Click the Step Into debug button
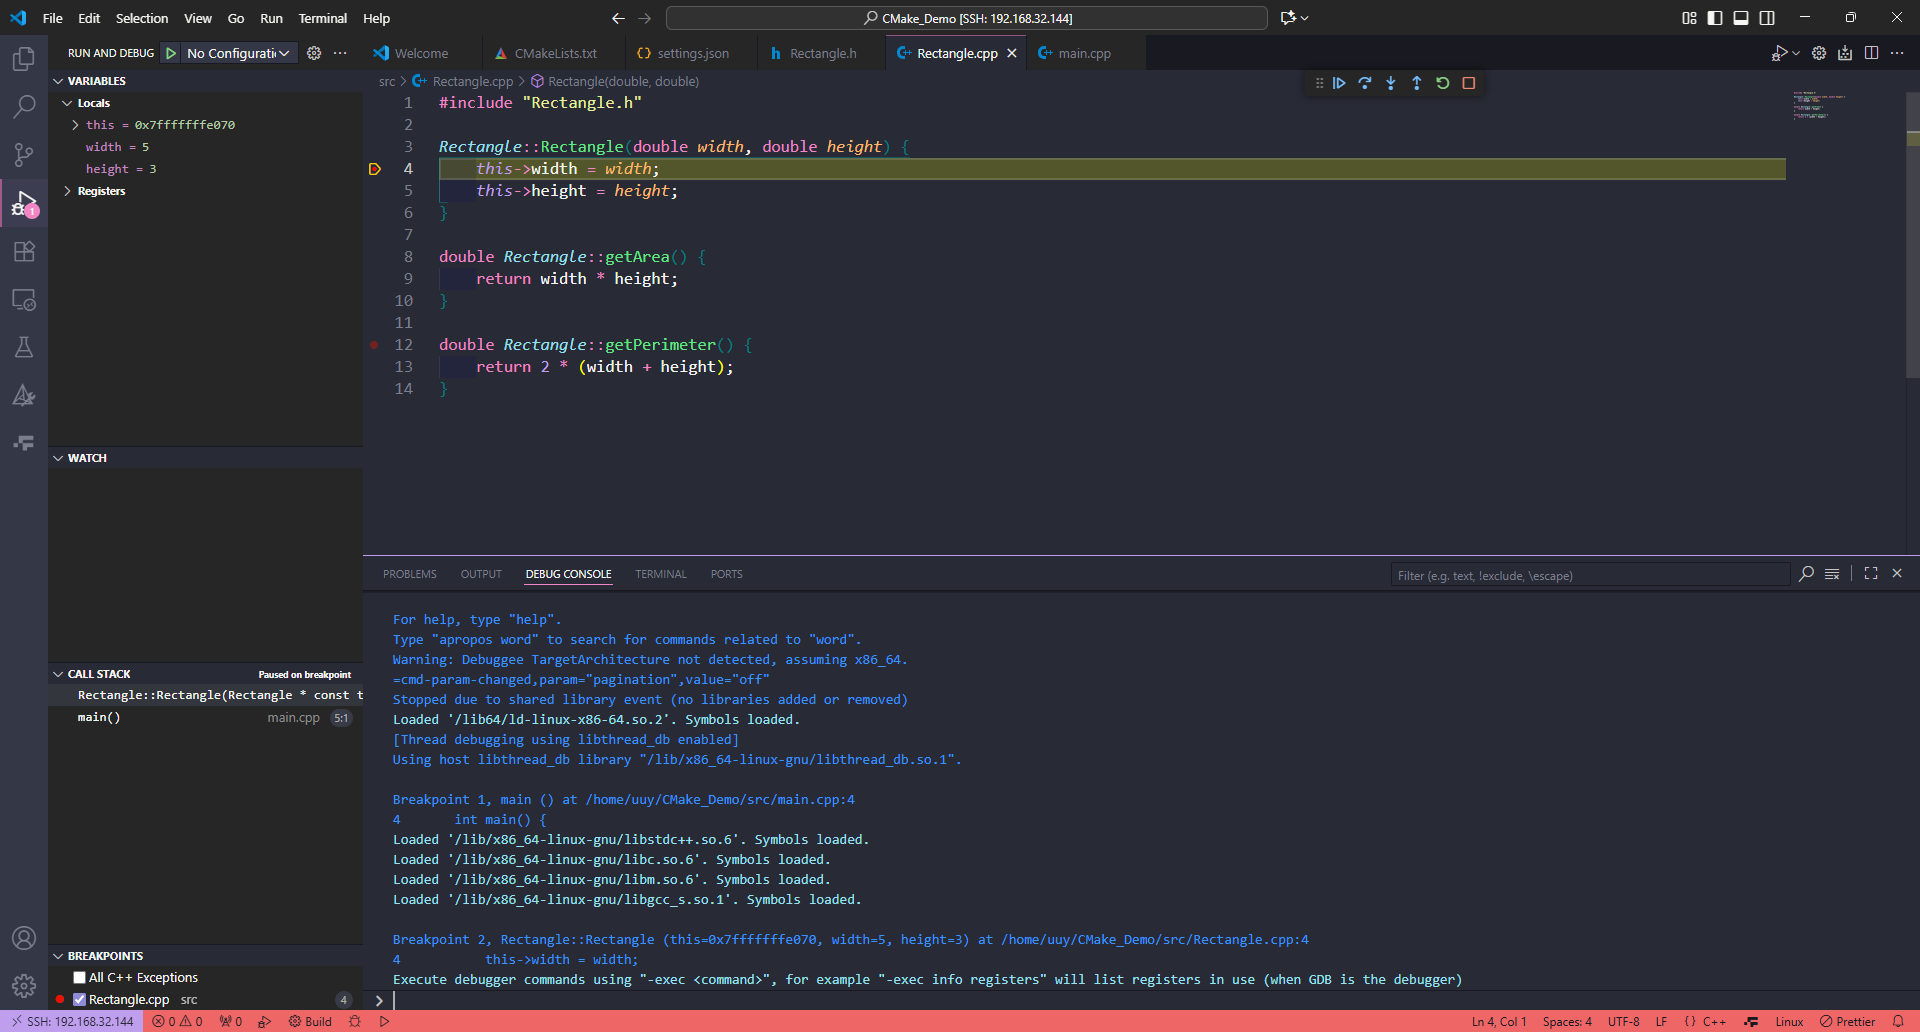 1391,83
